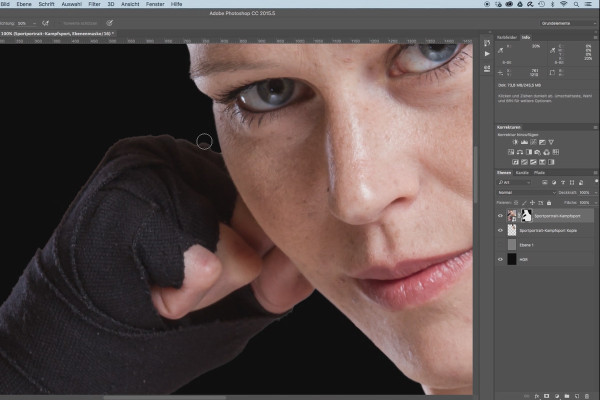Open the Grundelemente workspace dropdown
The image size is (600, 400).
tap(568, 23)
